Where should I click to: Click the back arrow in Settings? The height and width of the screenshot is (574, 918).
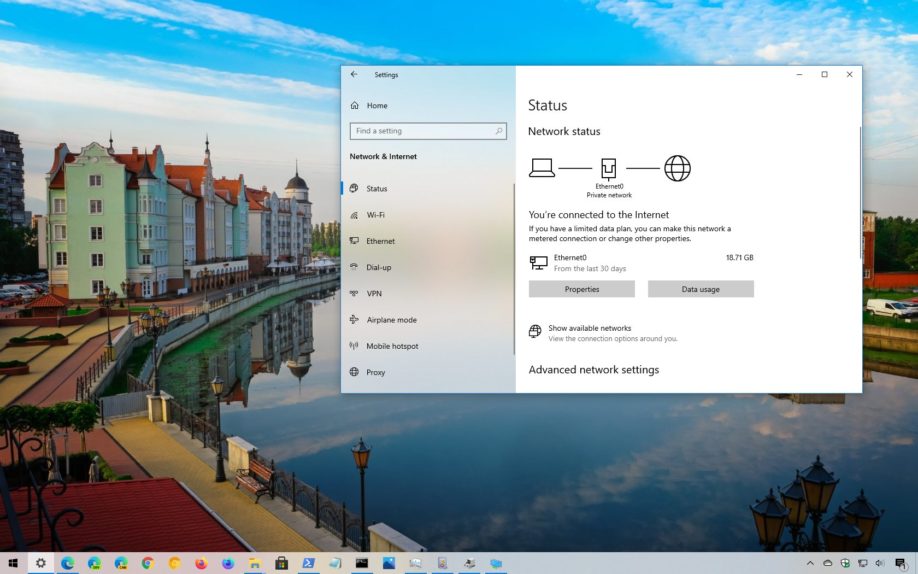[354, 74]
